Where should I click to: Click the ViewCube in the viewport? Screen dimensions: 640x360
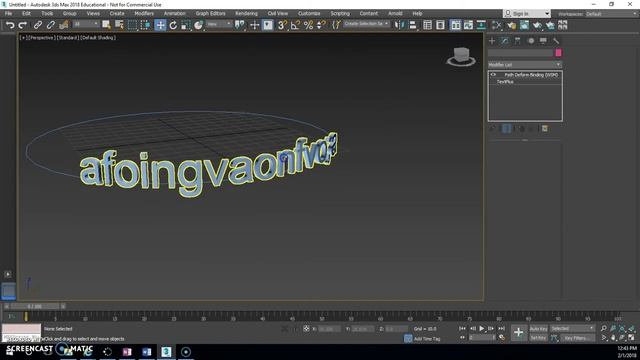(461, 56)
